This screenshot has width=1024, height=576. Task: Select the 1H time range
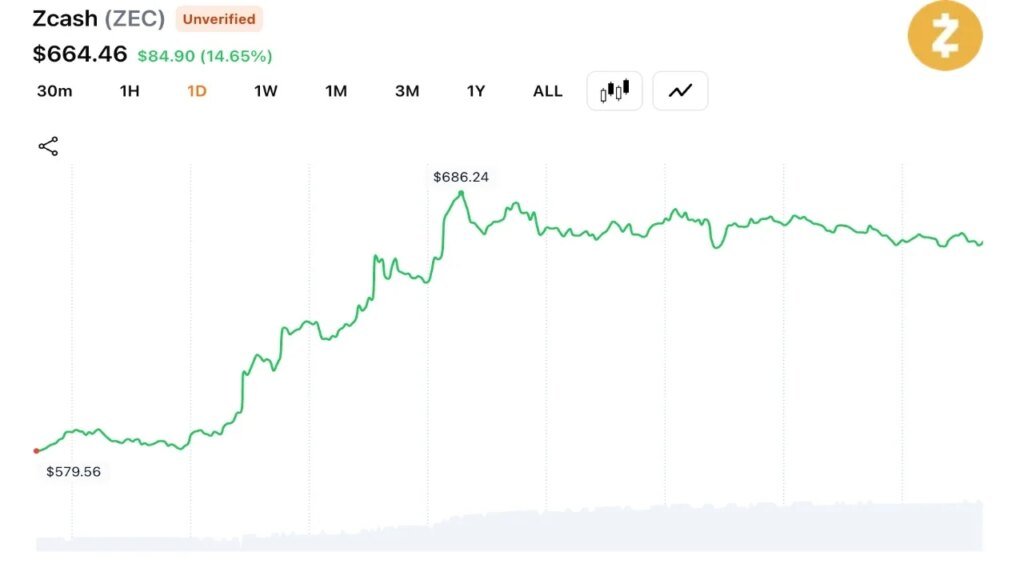129,91
